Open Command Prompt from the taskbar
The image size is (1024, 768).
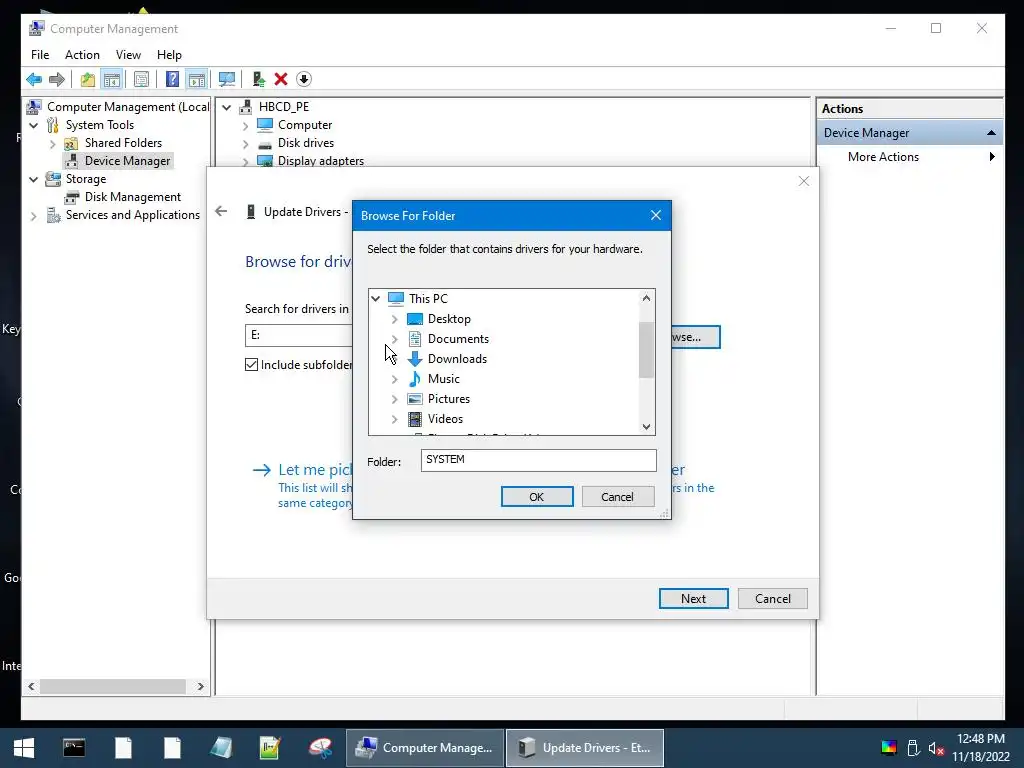point(74,748)
